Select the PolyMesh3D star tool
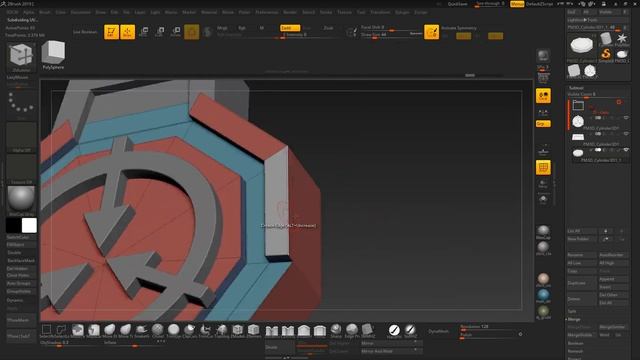The width and height of the screenshot is (640, 360). point(622,39)
